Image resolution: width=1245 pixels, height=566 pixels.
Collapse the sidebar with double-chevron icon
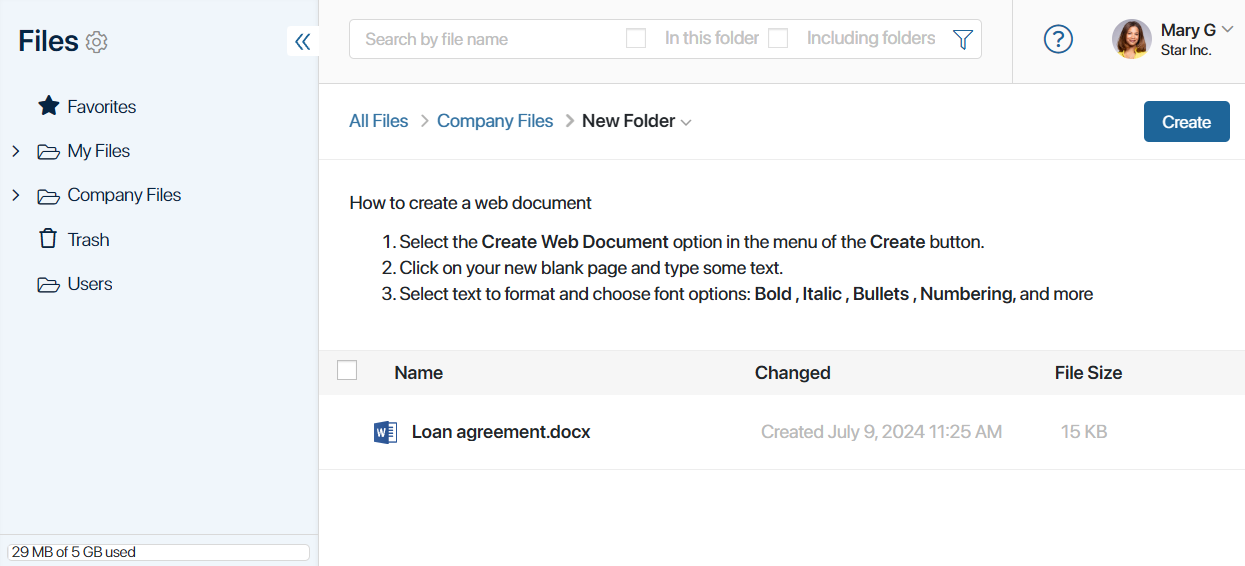303,41
